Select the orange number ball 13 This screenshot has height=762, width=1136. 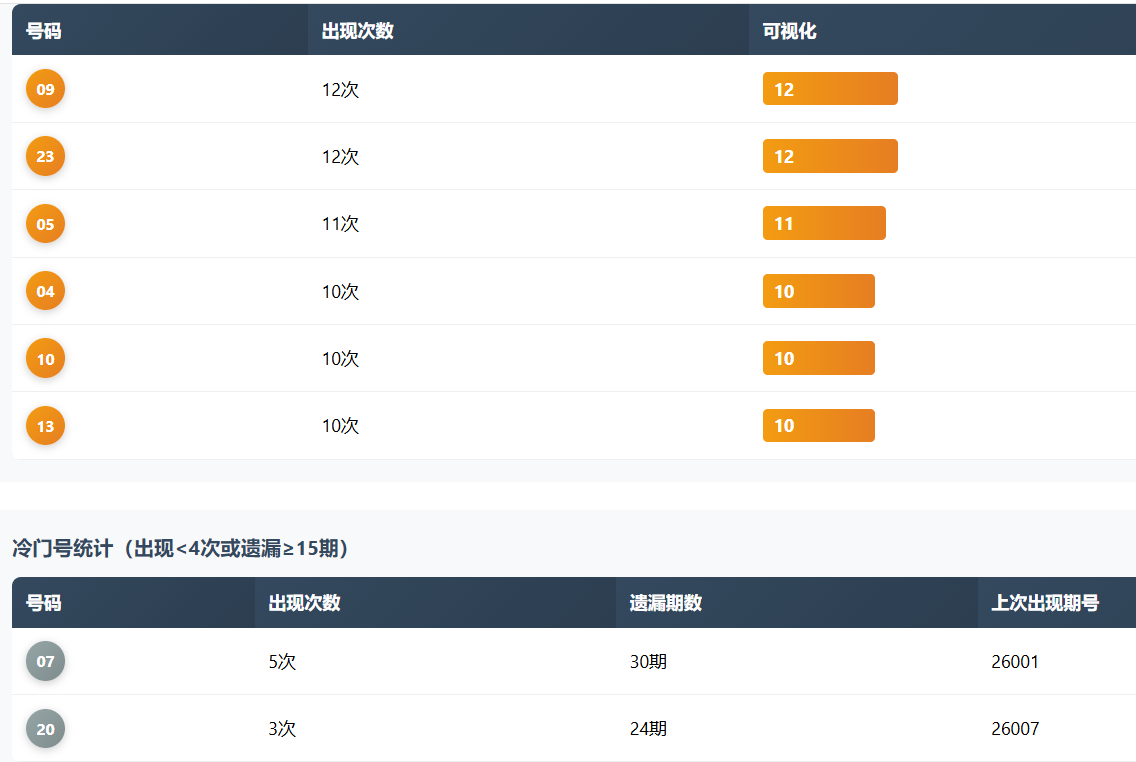[x=45, y=426]
